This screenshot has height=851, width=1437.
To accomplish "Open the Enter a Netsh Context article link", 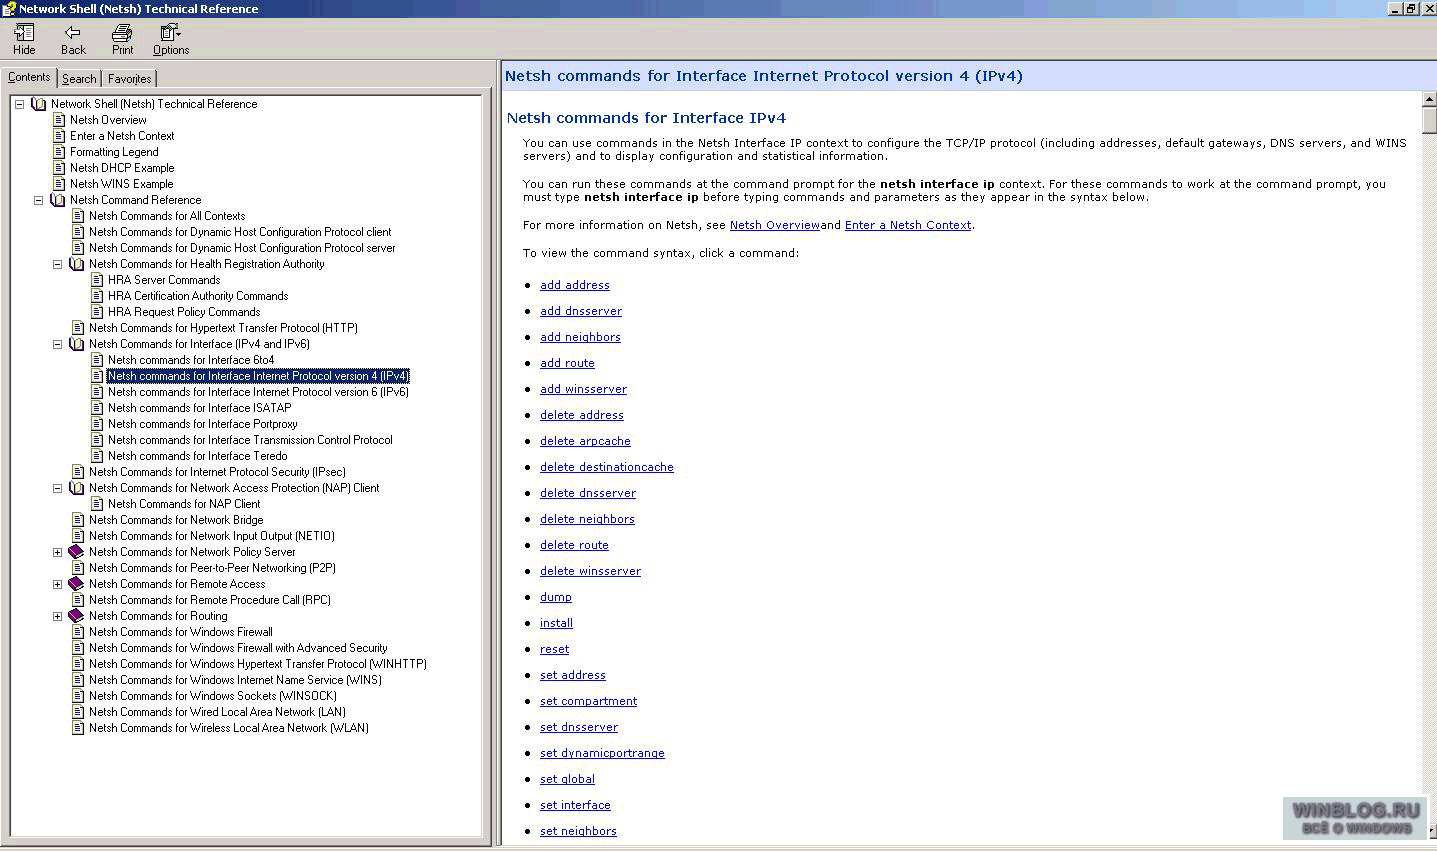I will click(x=908, y=225).
